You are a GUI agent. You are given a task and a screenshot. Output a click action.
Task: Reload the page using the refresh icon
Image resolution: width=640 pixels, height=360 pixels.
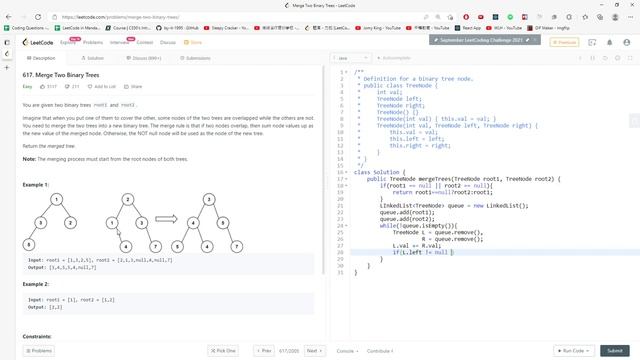coord(38,17)
